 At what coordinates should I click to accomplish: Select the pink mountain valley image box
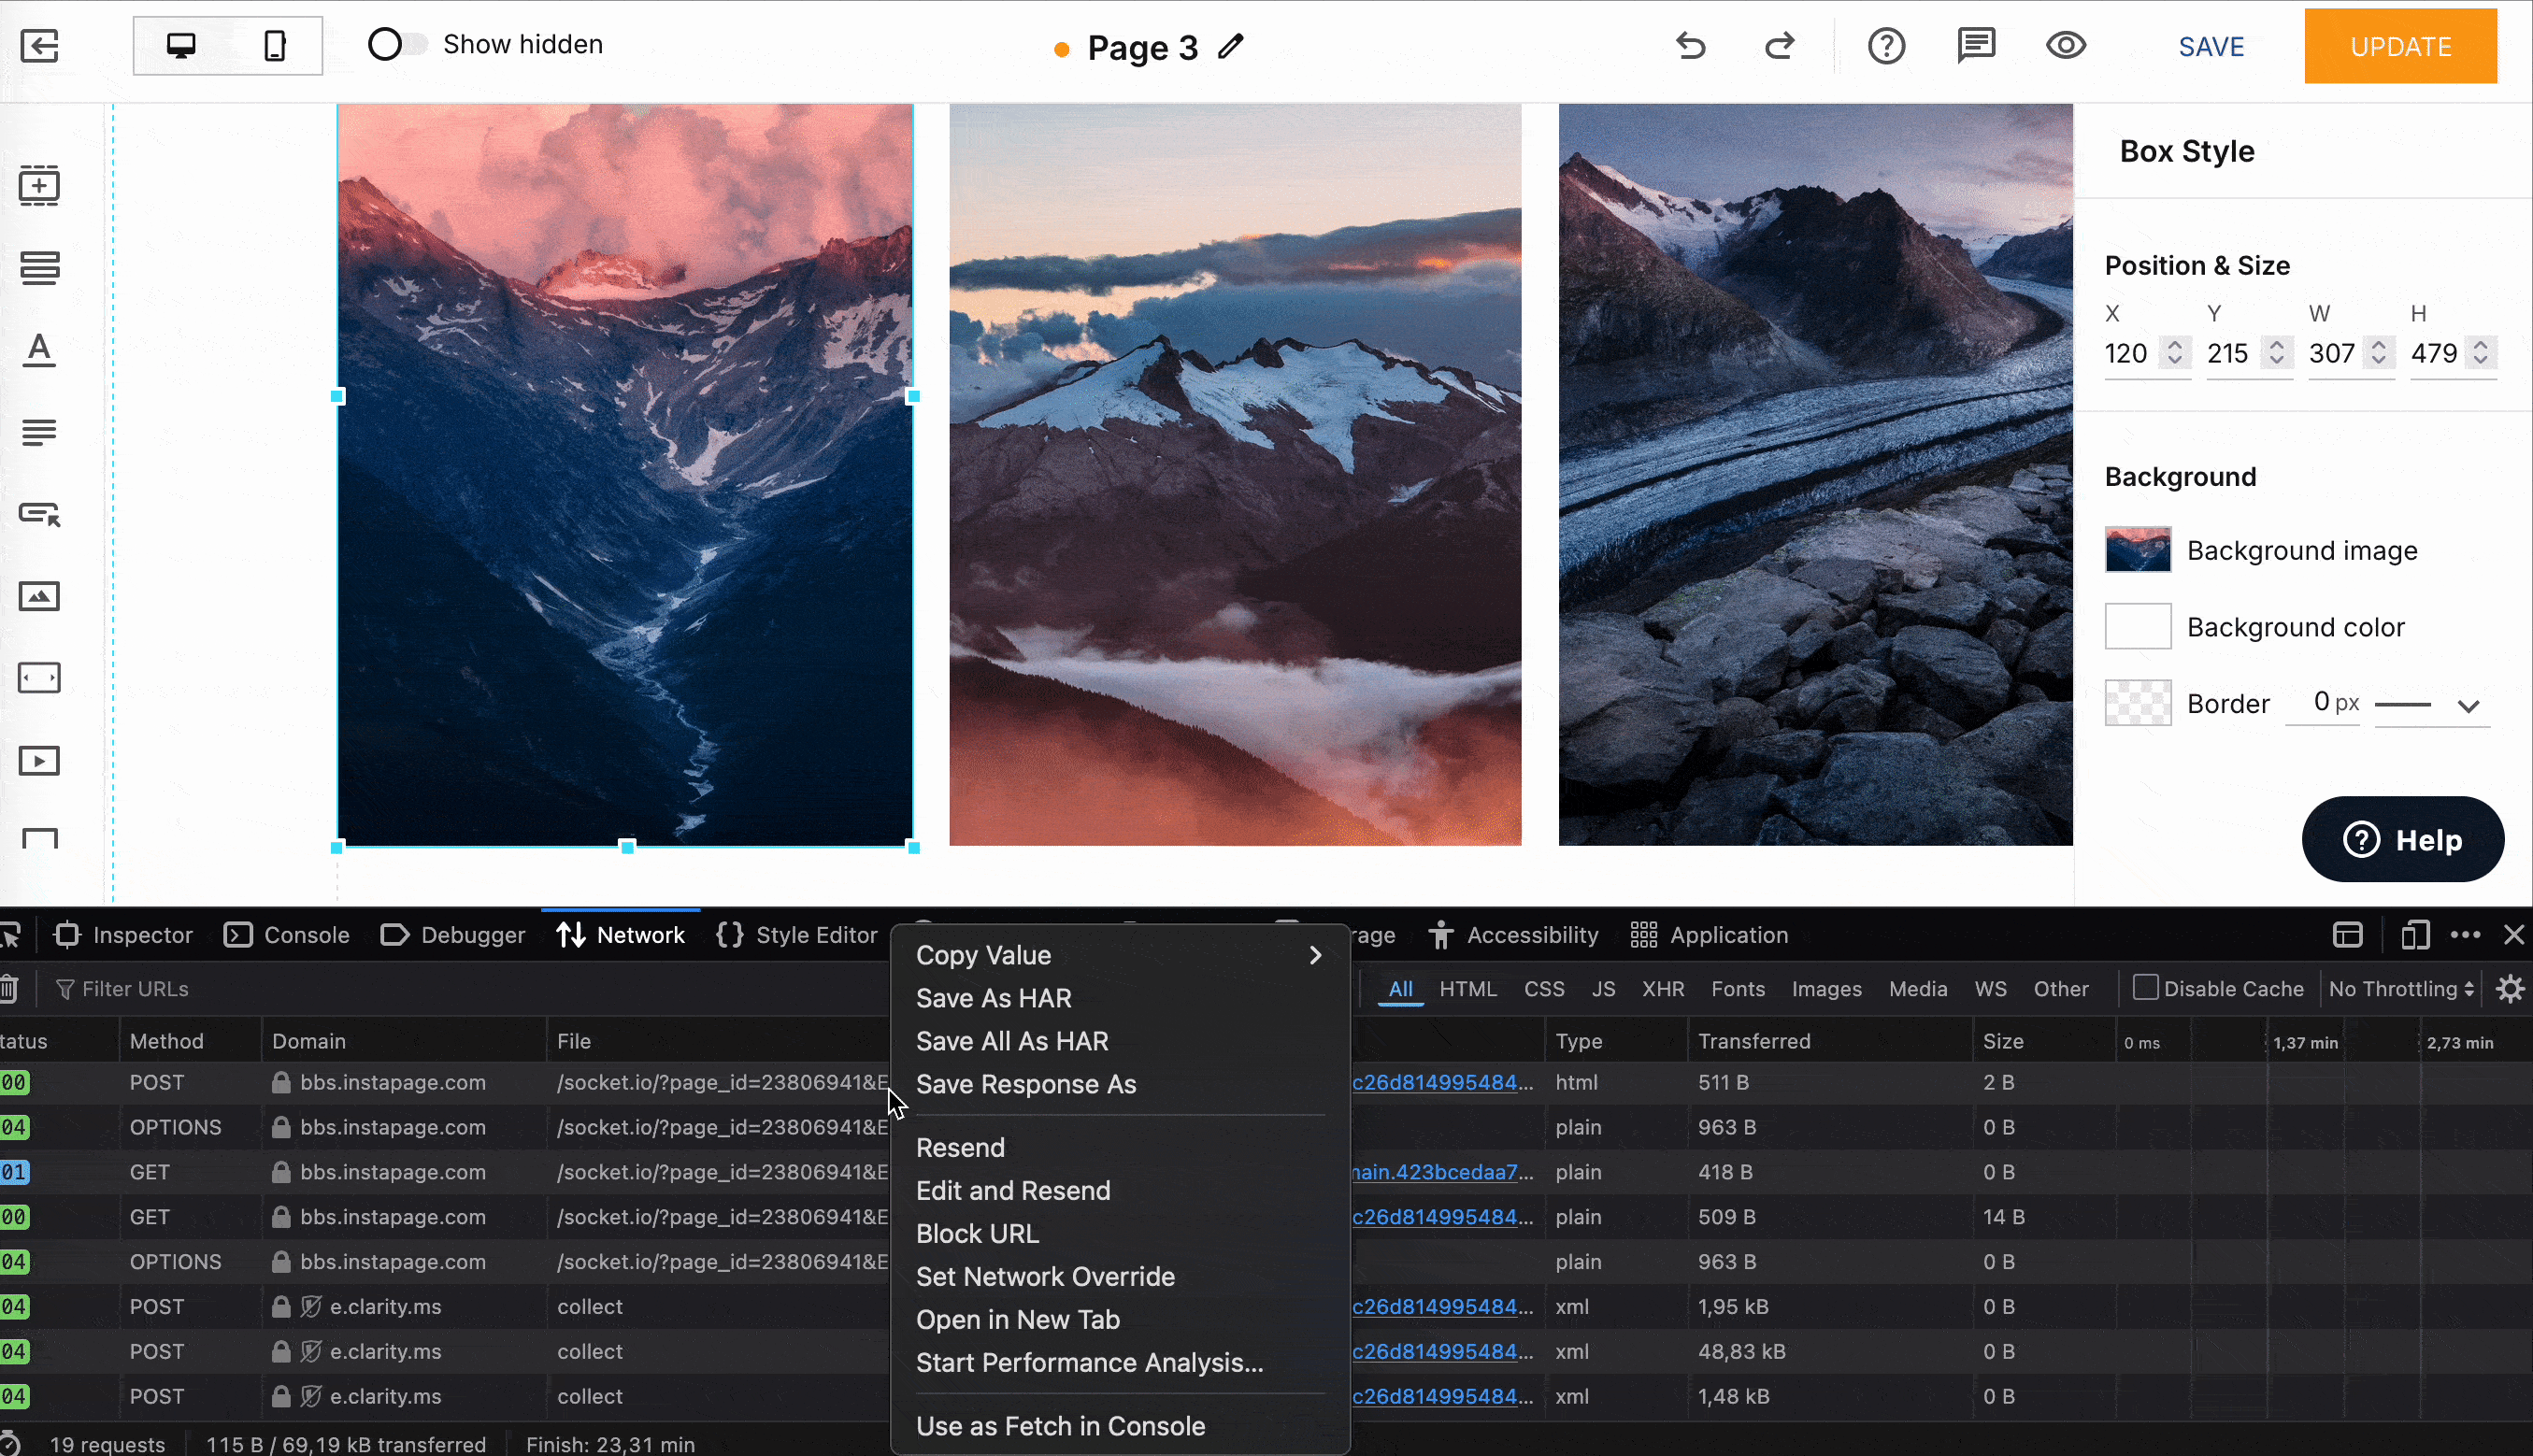pyautogui.click(x=625, y=475)
